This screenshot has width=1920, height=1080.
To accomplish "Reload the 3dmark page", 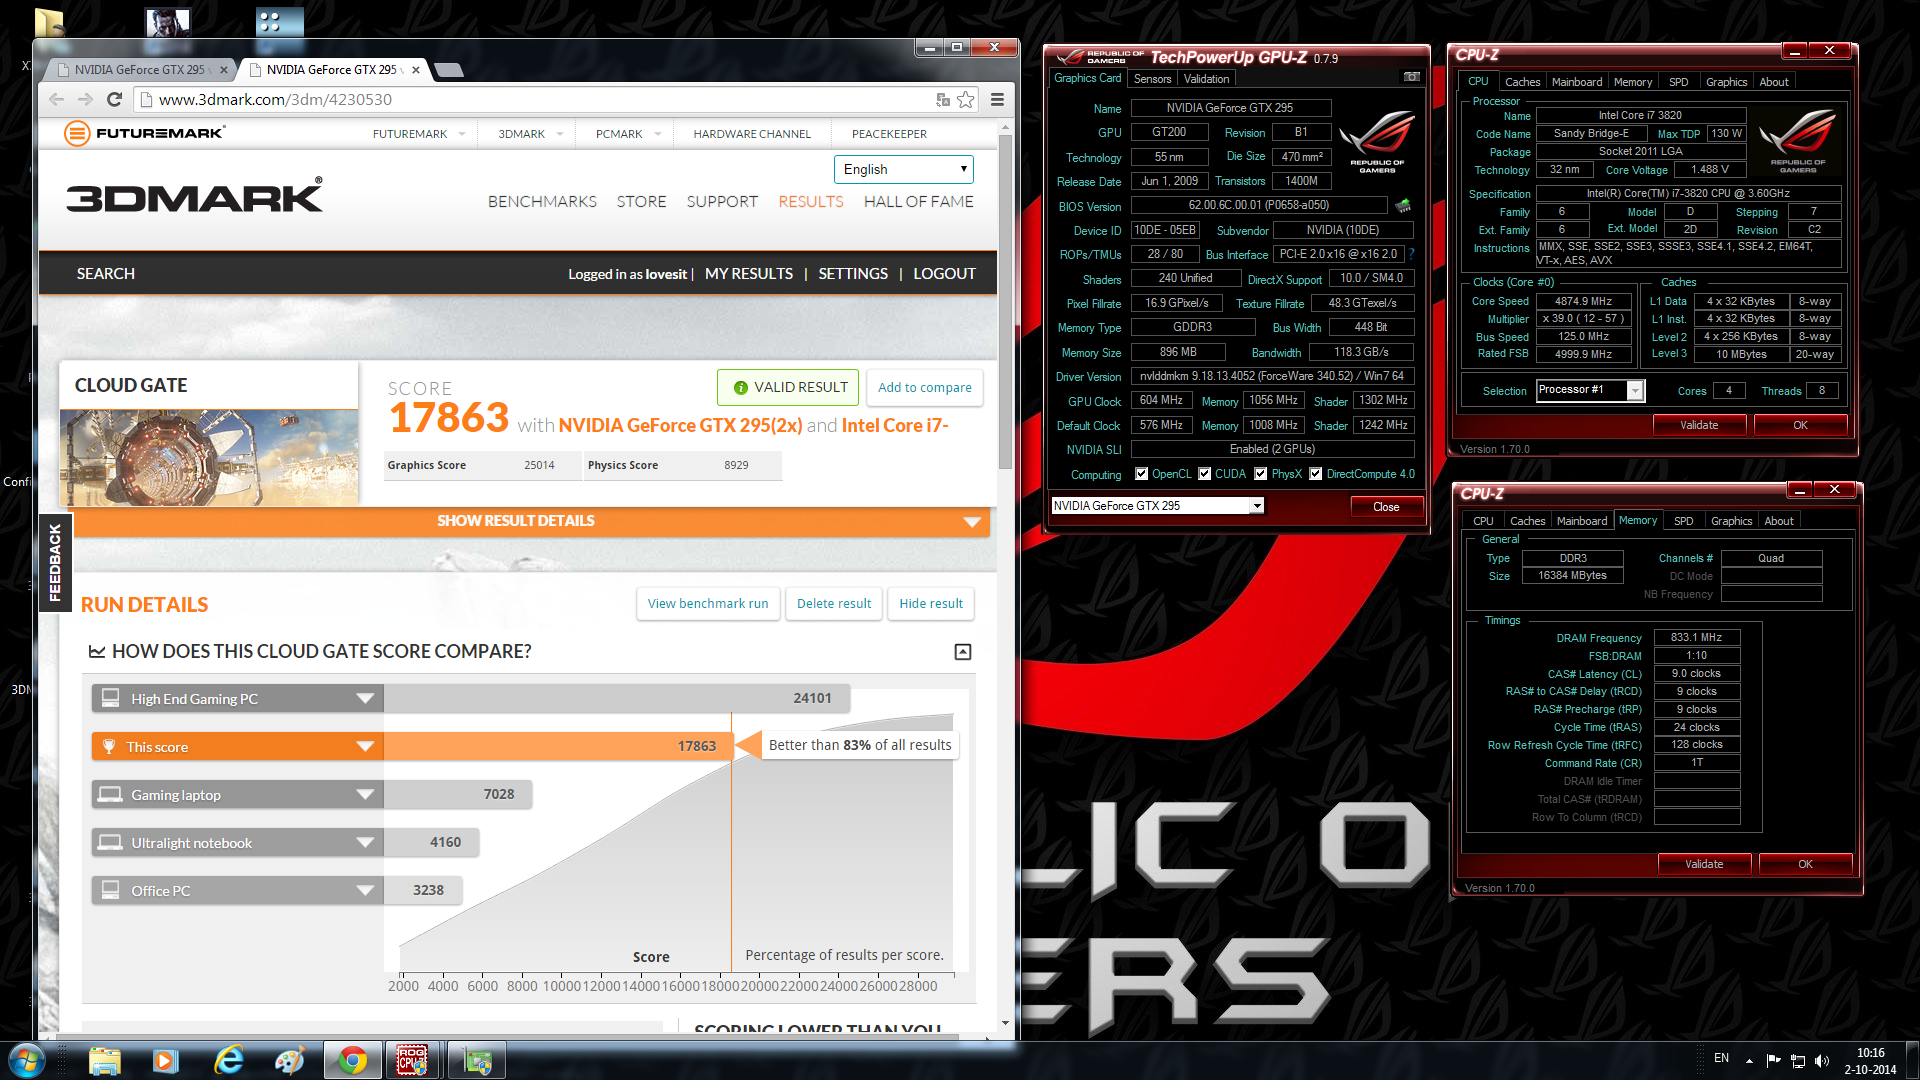I will tap(114, 99).
